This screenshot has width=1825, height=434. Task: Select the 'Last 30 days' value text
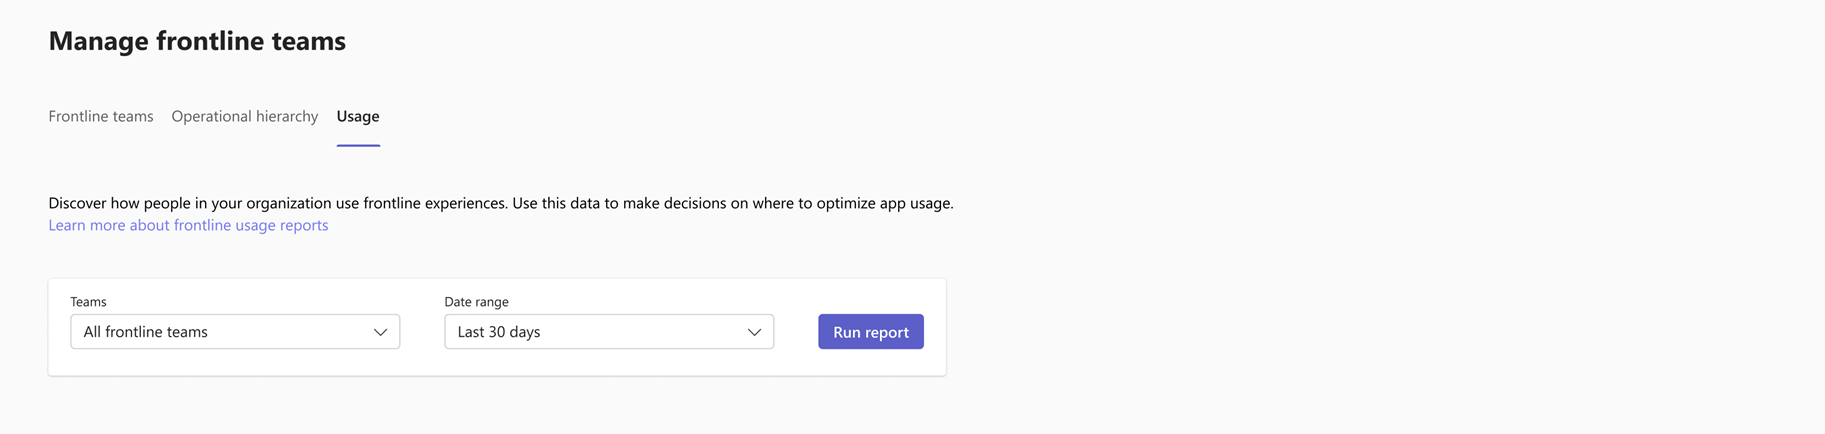pyautogui.click(x=499, y=332)
